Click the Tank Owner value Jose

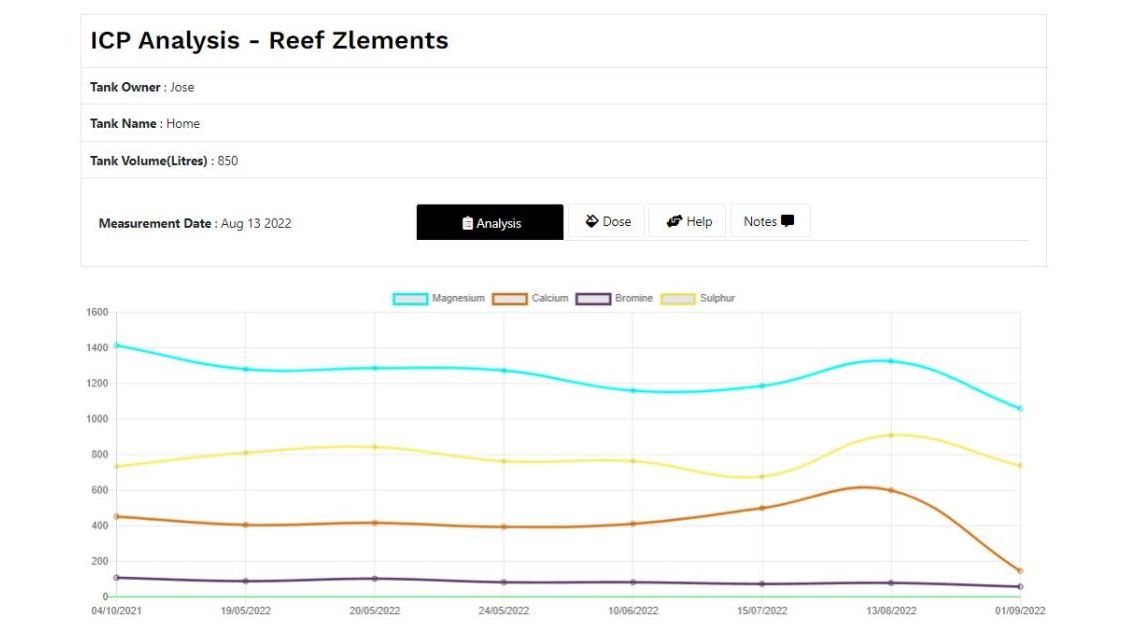pyautogui.click(x=183, y=87)
